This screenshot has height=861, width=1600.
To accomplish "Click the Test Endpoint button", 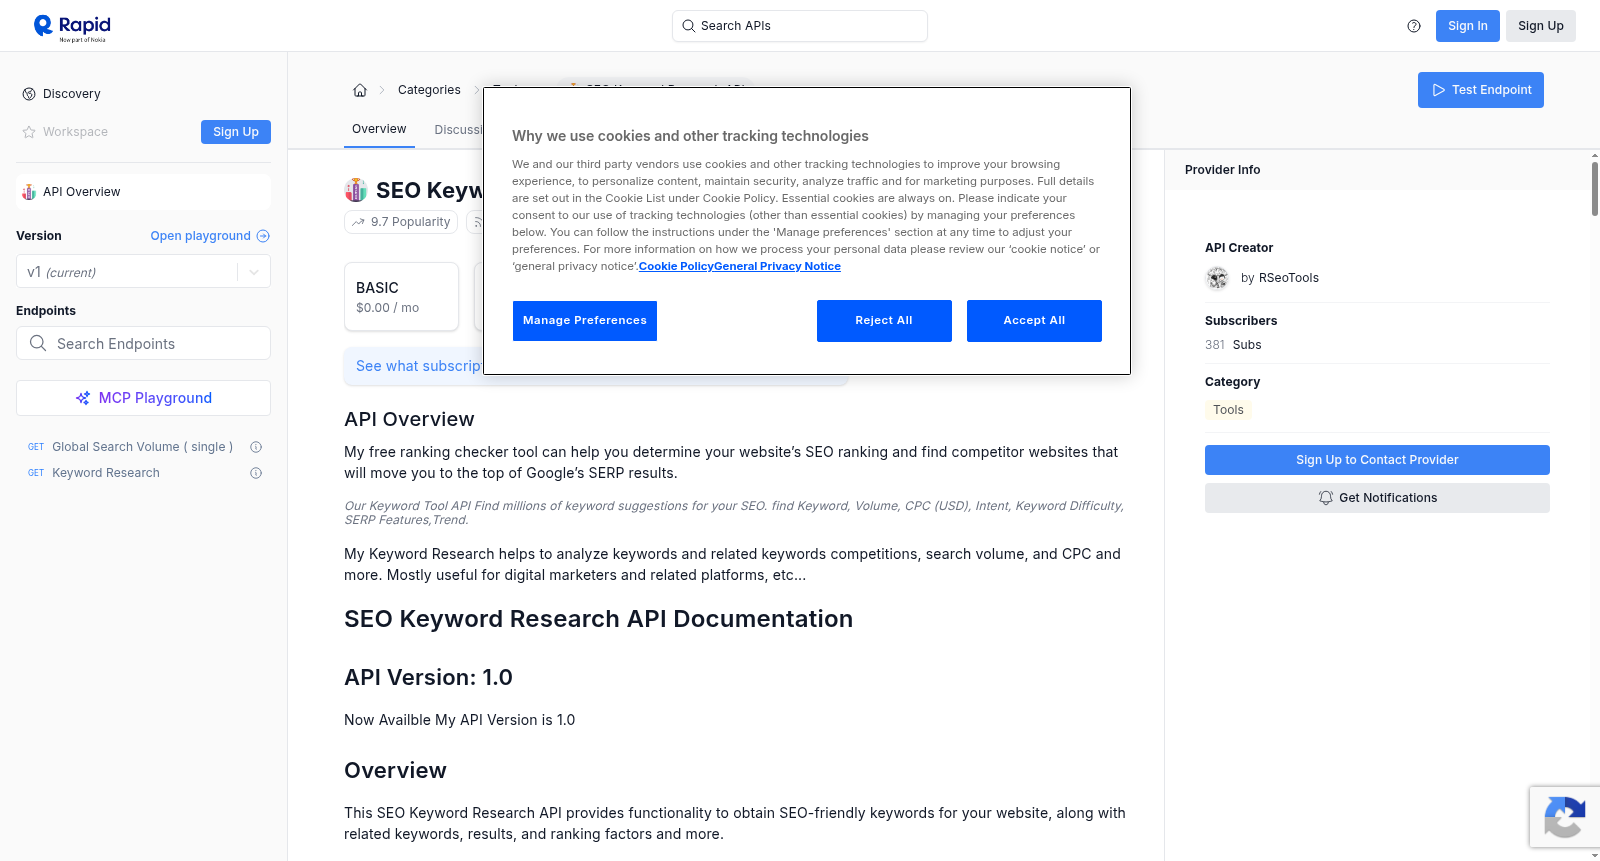I will [1481, 90].
